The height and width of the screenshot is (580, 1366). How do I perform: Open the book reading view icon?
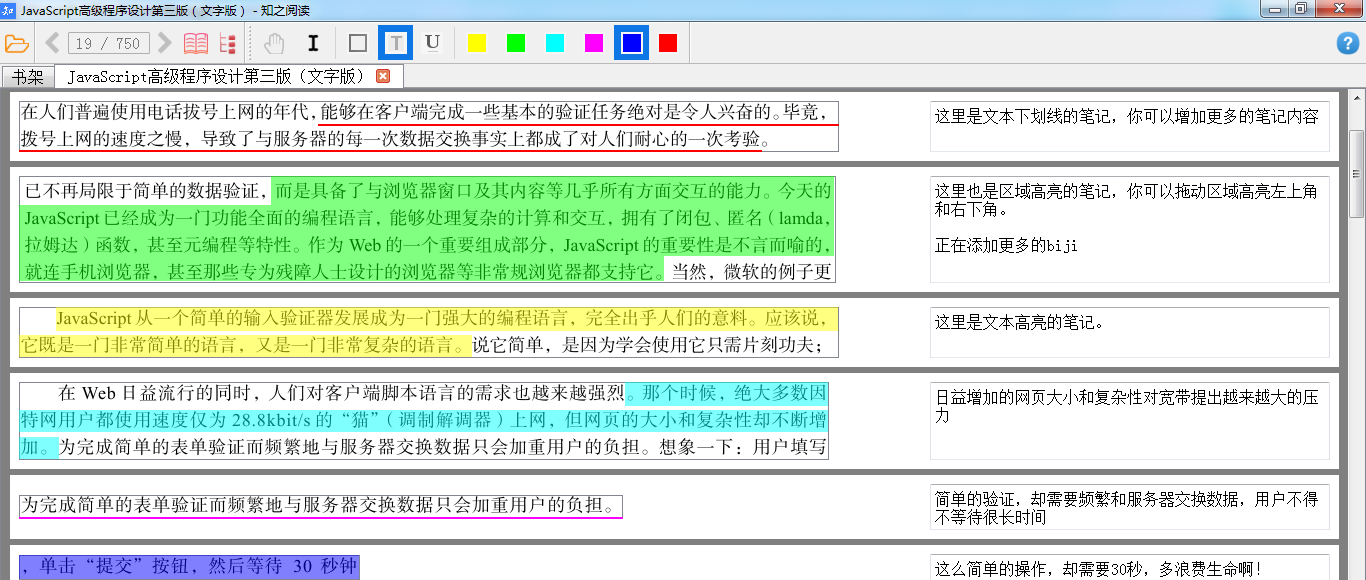[196, 43]
